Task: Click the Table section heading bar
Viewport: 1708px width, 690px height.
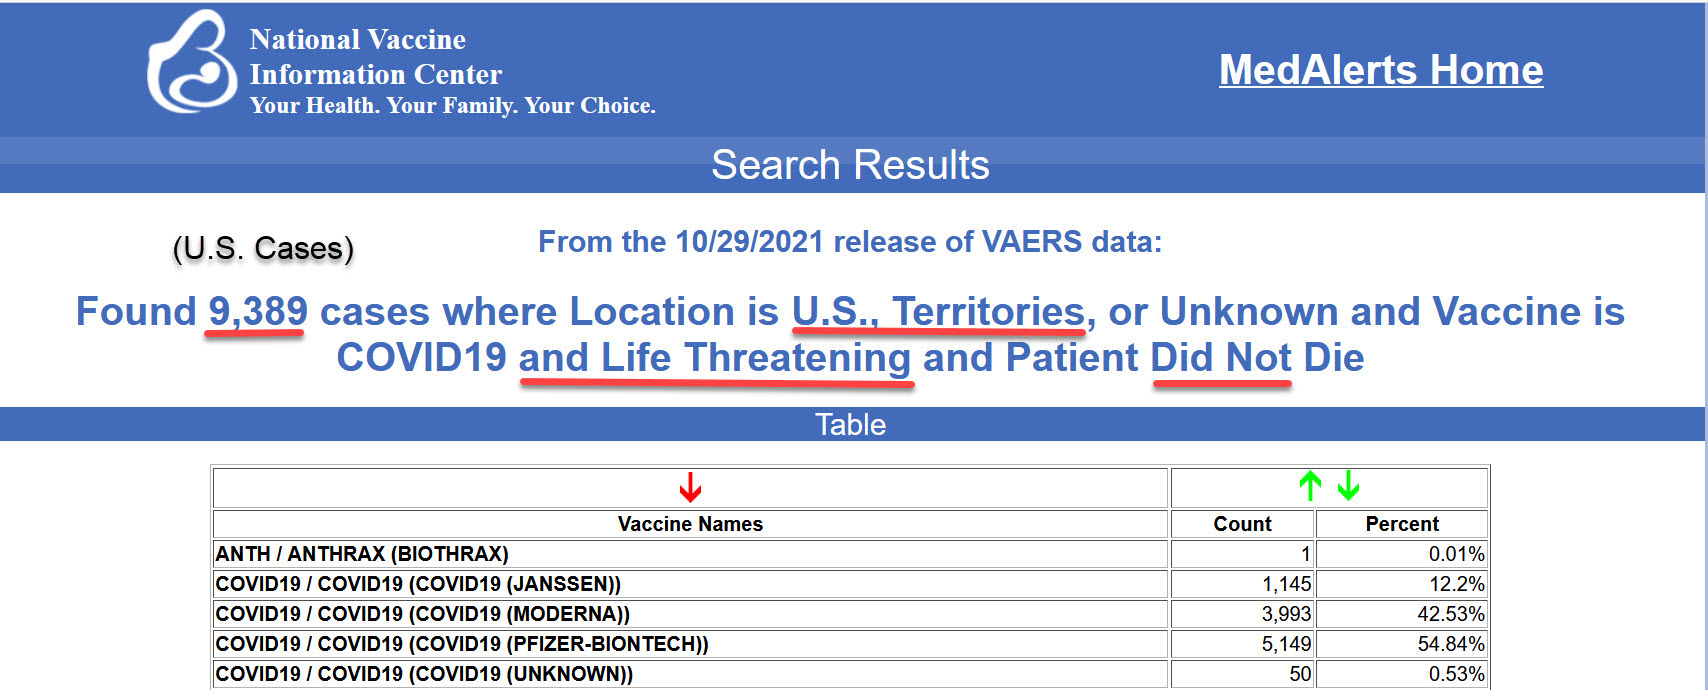Action: [x=852, y=424]
